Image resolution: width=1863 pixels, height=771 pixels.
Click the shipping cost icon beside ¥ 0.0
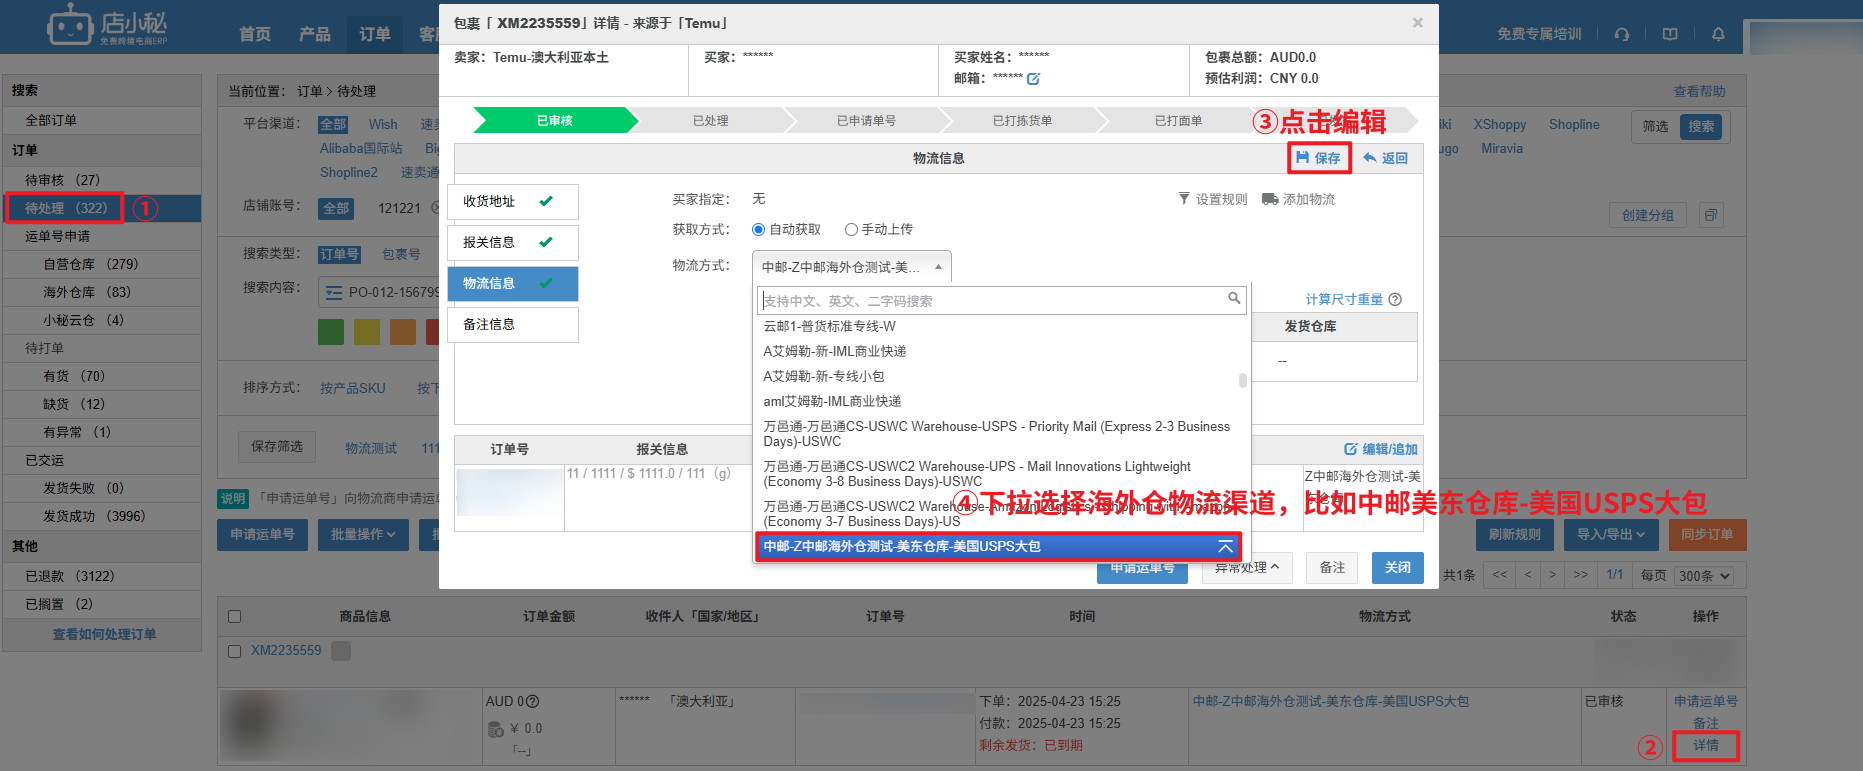pyautogui.click(x=495, y=729)
